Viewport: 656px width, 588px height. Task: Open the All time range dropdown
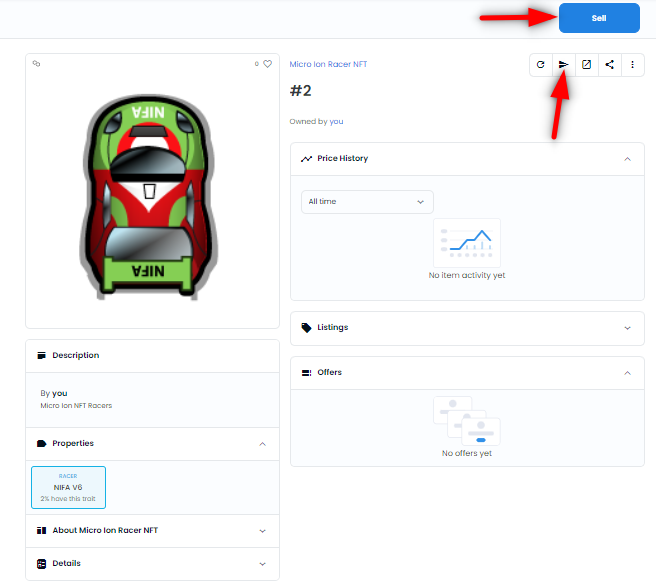(367, 202)
